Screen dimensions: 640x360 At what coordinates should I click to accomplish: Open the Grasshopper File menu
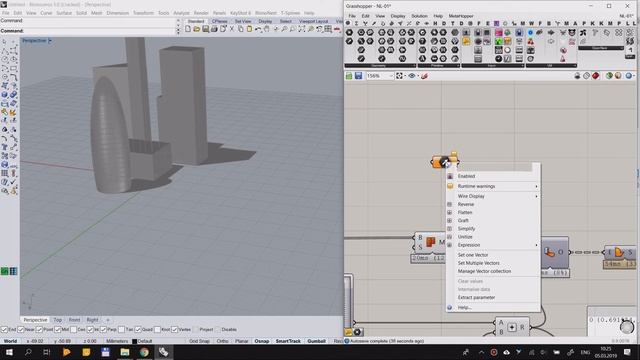point(352,16)
